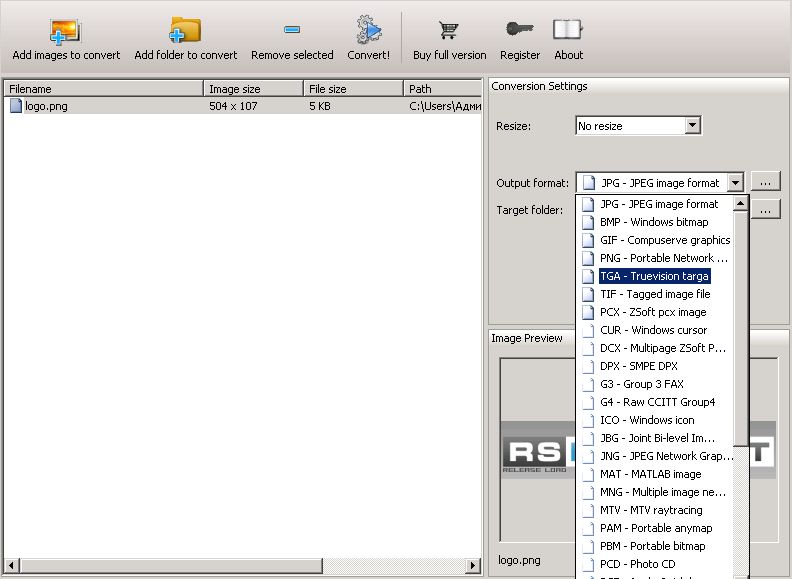Select ICO - Windows icon format
Image resolution: width=792 pixels, height=579 pixels.
click(x=646, y=420)
